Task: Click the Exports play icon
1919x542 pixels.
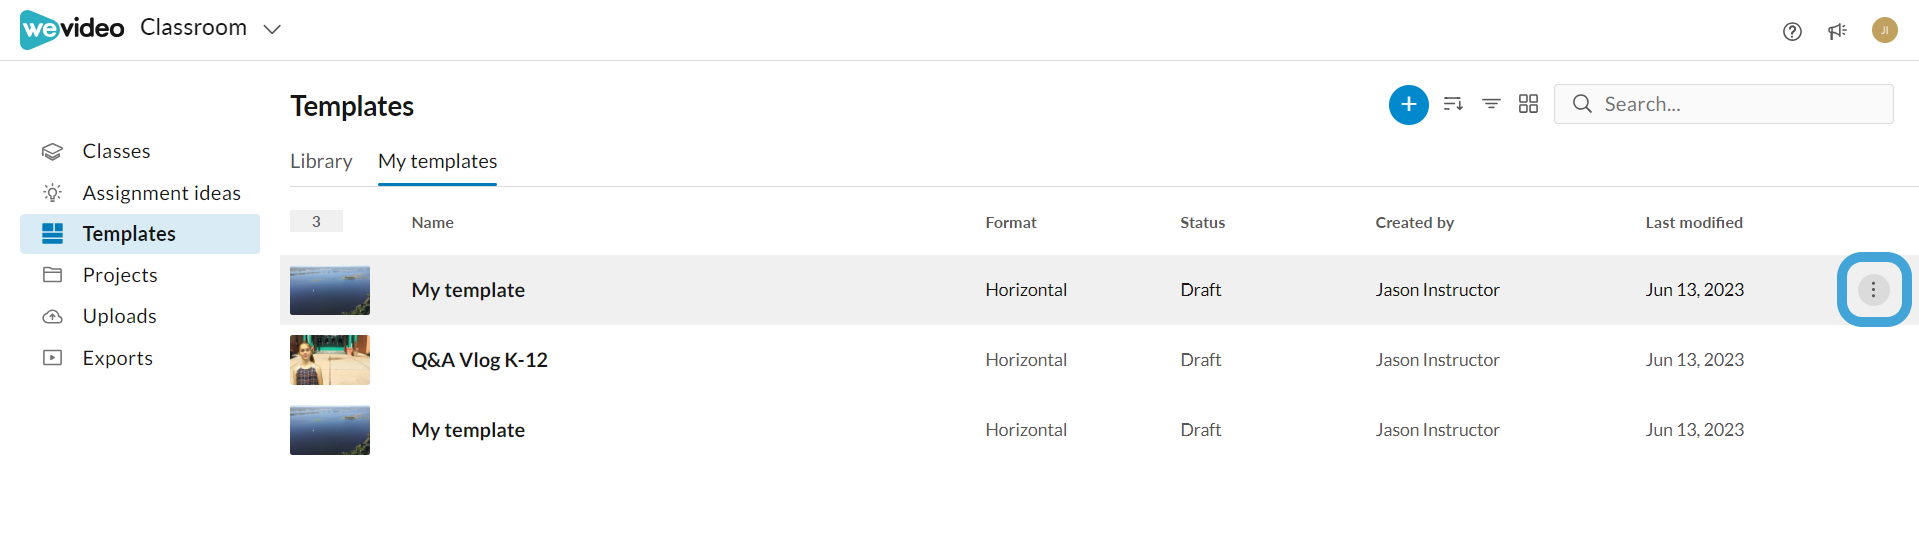Action: [x=52, y=358]
